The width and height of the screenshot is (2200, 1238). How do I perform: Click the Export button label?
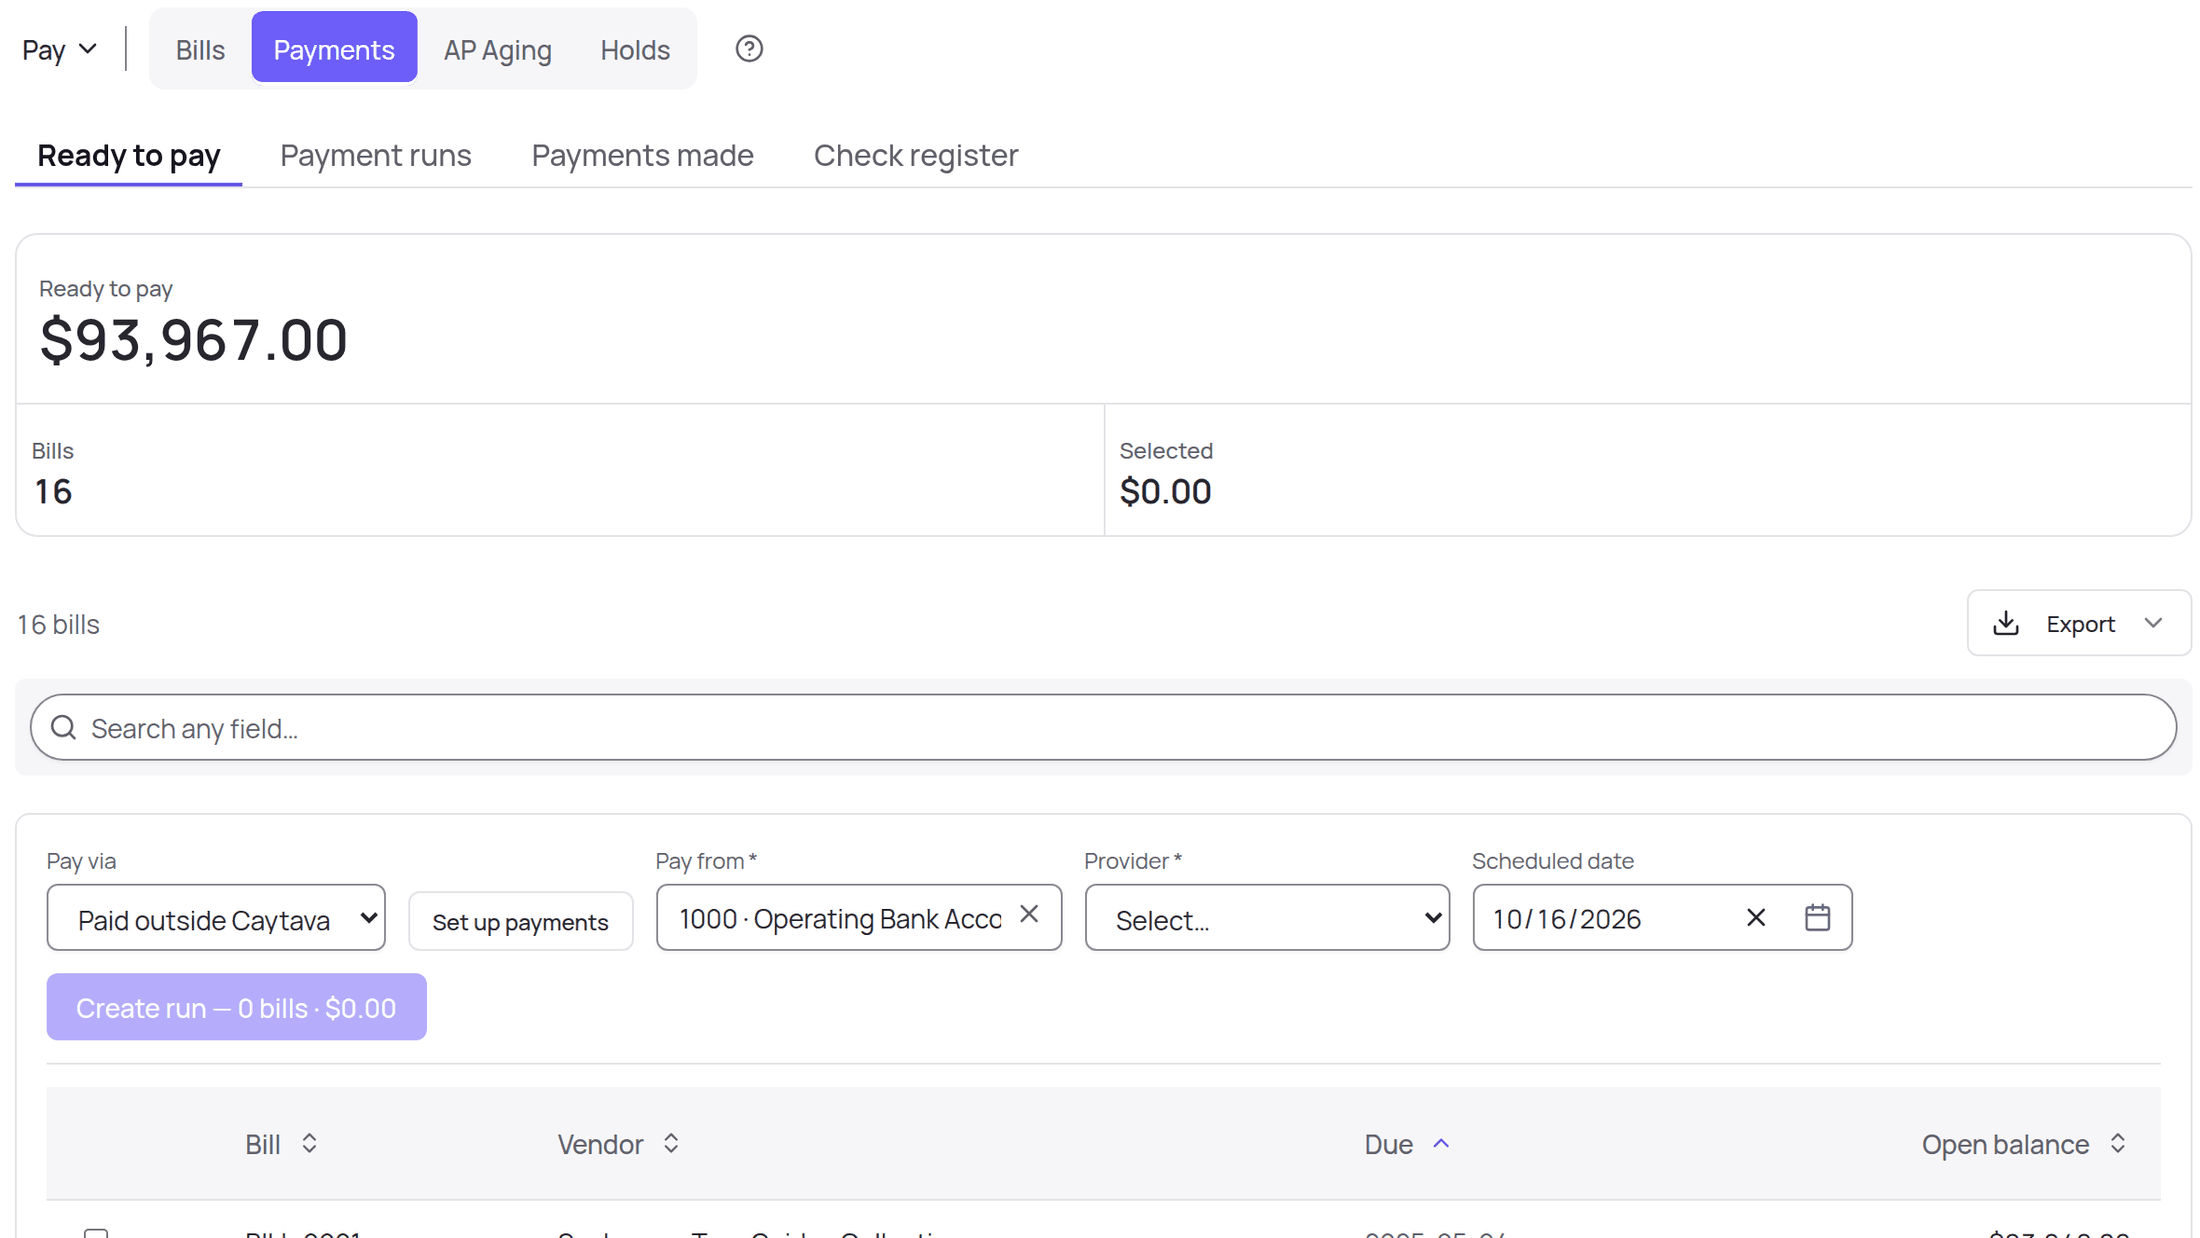tap(2080, 623)
